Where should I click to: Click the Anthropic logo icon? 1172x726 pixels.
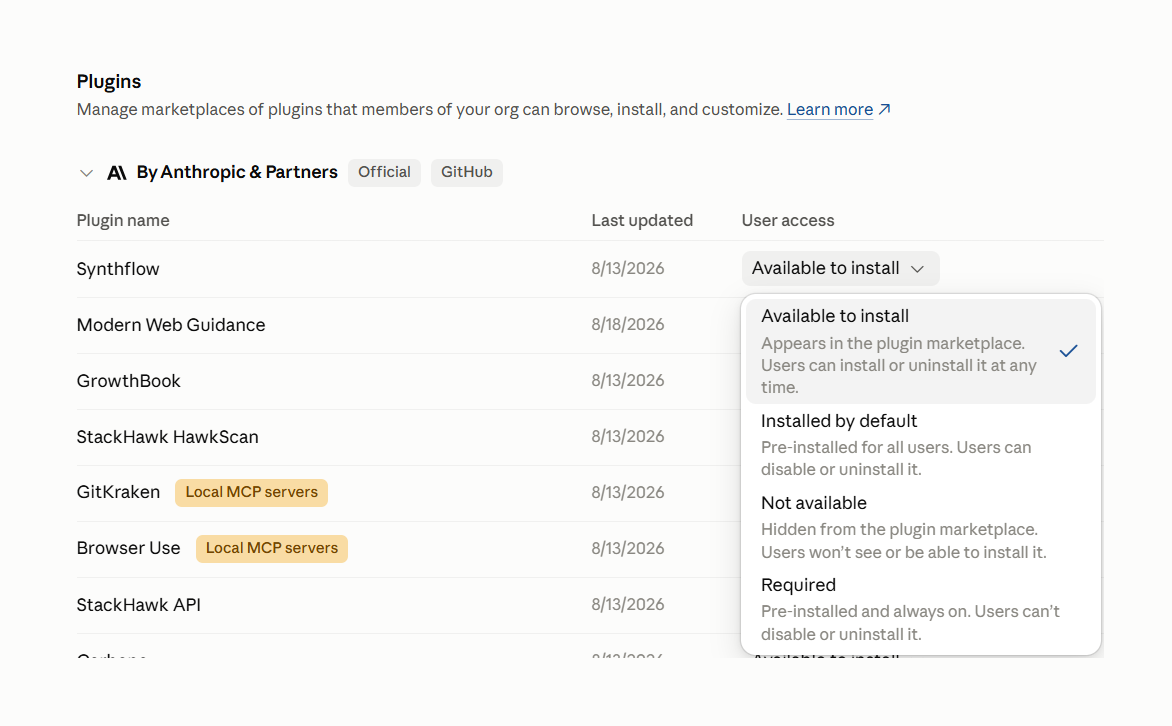coord(117,173)
